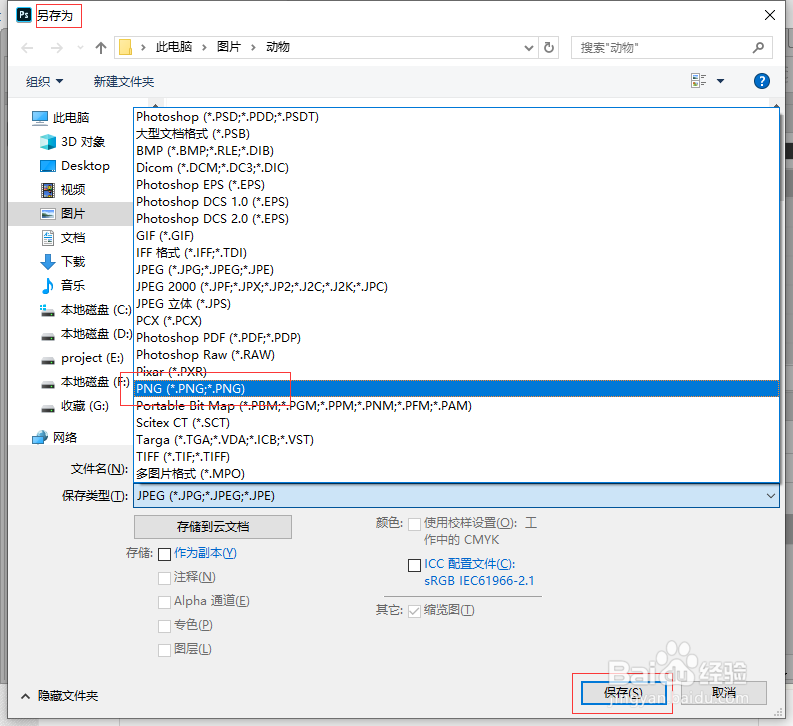The image size is (793, 726).
Task: Choose PNG format option
Action: (x=456, y=389)
